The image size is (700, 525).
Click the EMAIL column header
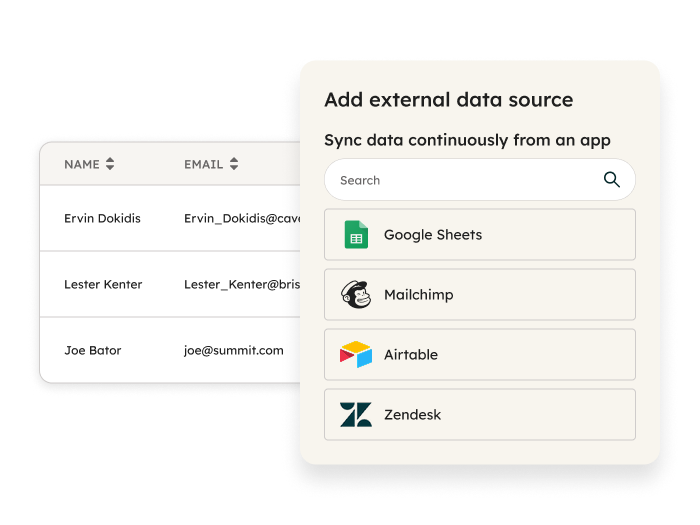[x=203, y=164]
